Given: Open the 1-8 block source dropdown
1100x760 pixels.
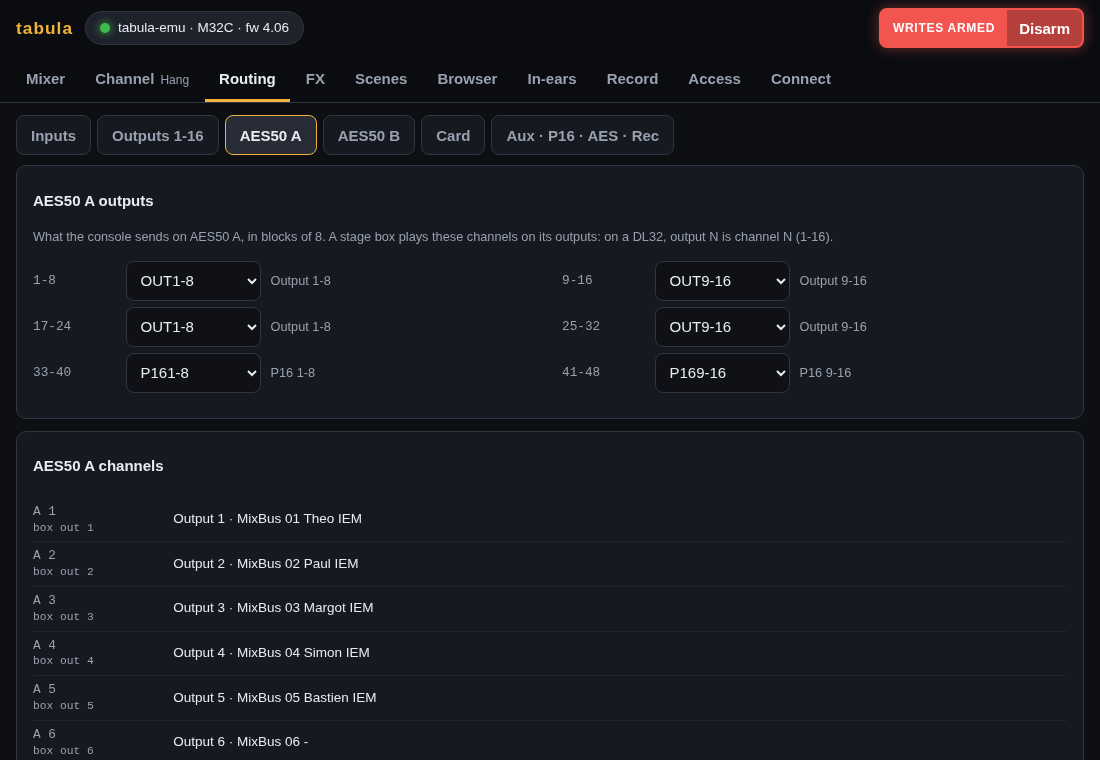Looking at the screenshot, I should [x=193, y=281].
